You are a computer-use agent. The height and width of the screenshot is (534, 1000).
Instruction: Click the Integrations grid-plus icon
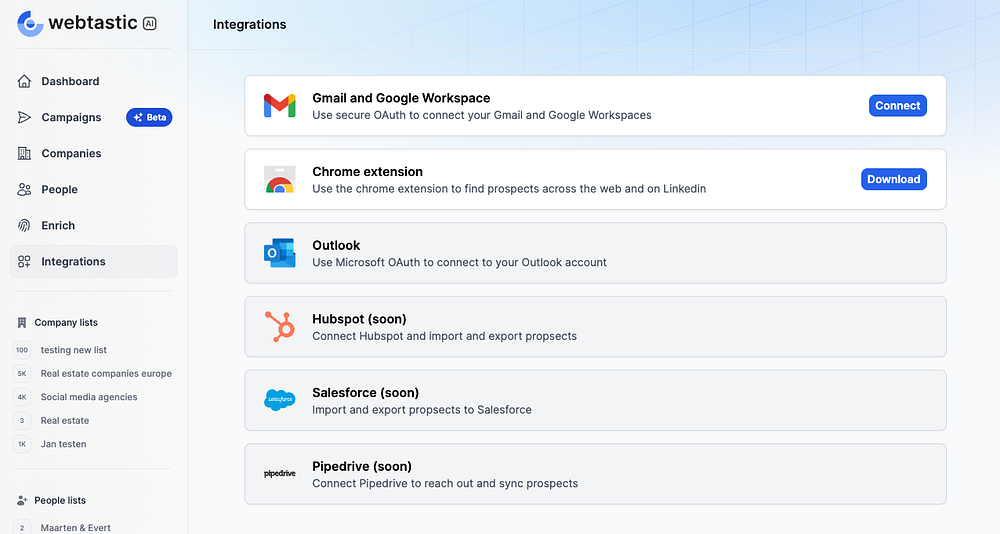point(24,262)
